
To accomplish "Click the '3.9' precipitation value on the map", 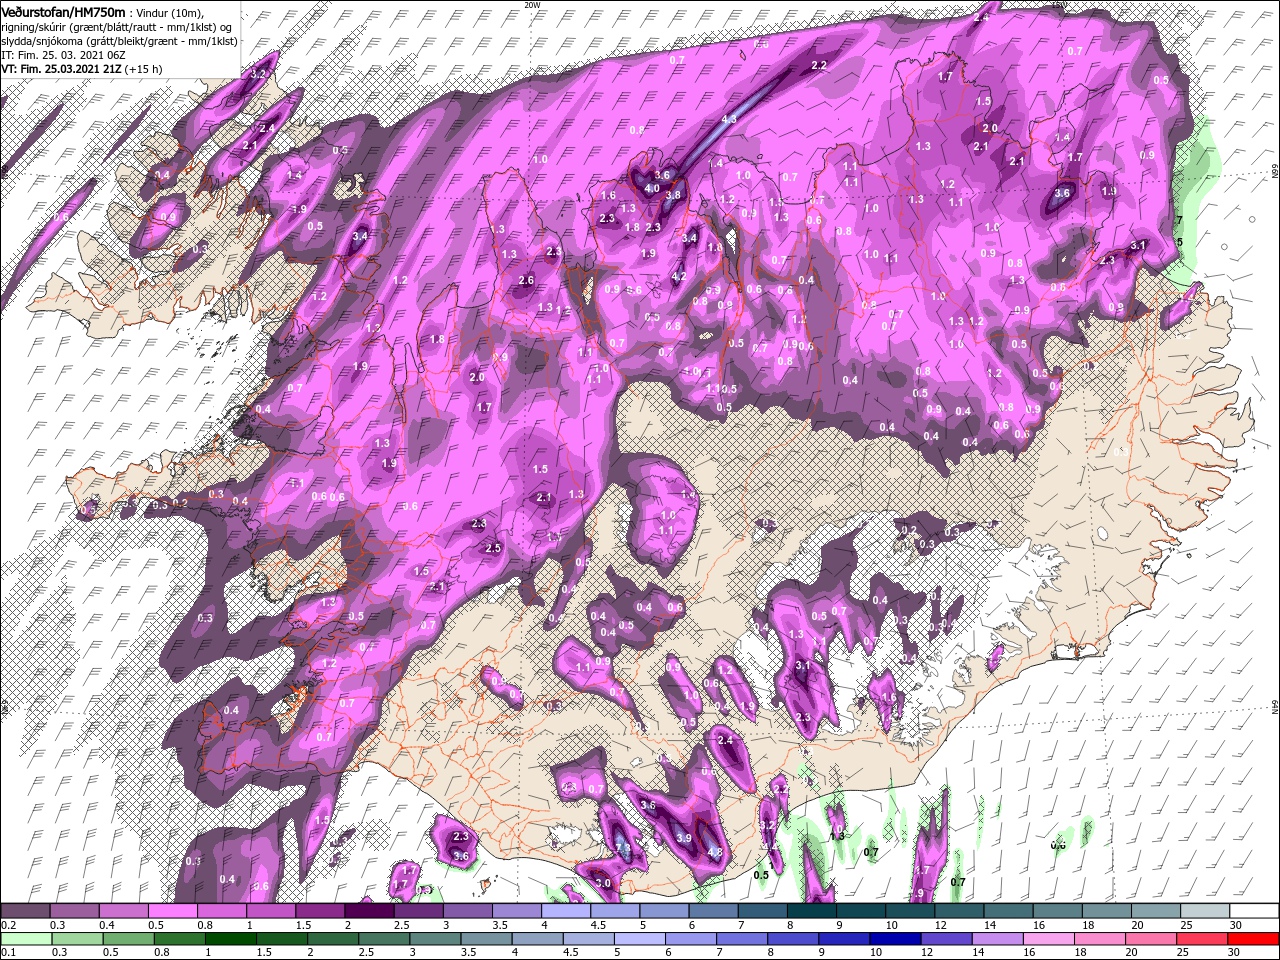I will (x=684, y=838).
